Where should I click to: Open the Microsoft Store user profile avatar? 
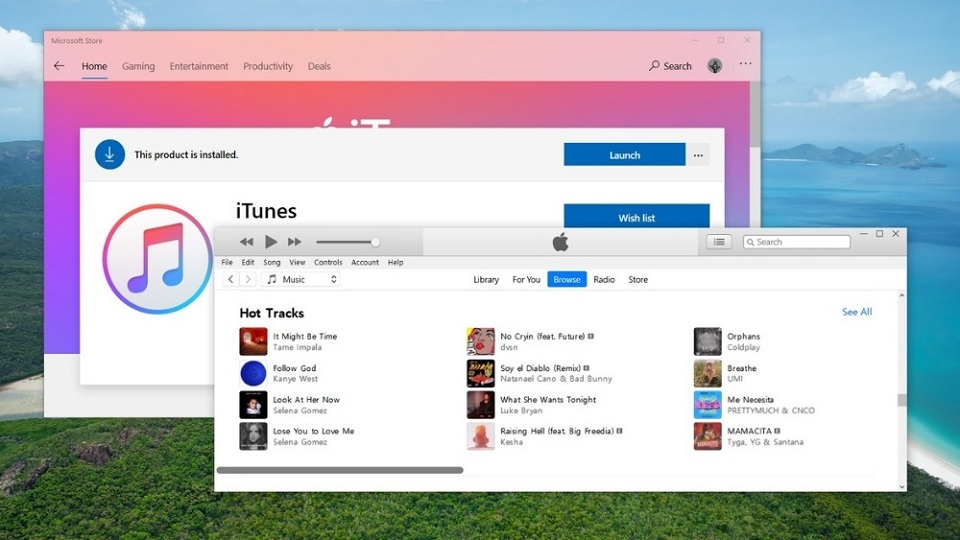click(x=714, y=66)
